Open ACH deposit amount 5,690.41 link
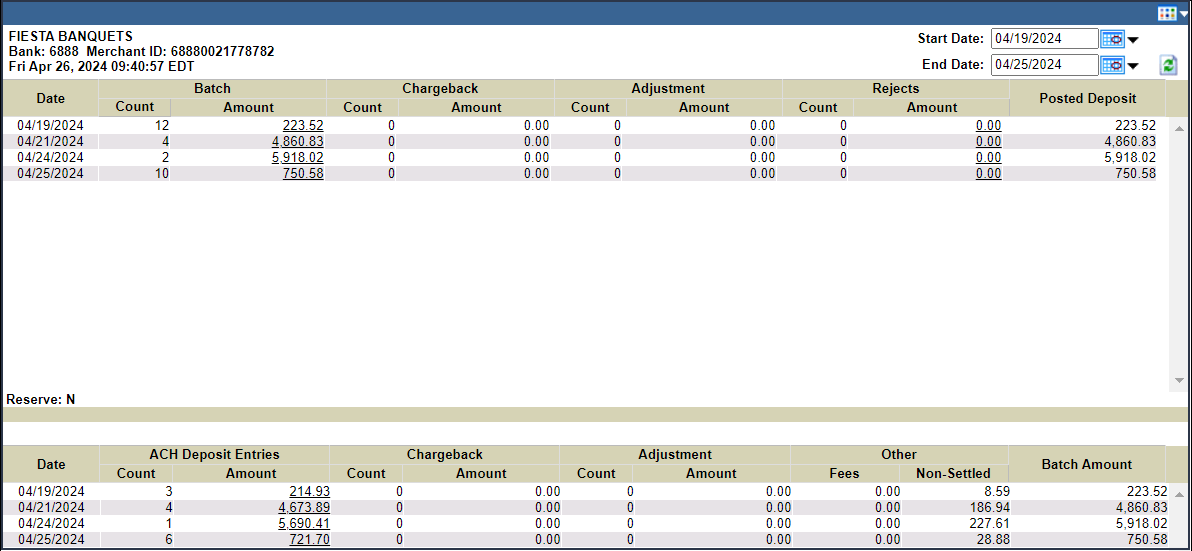Viewport: 1192px width, 551px height. [x=304, y=524]
